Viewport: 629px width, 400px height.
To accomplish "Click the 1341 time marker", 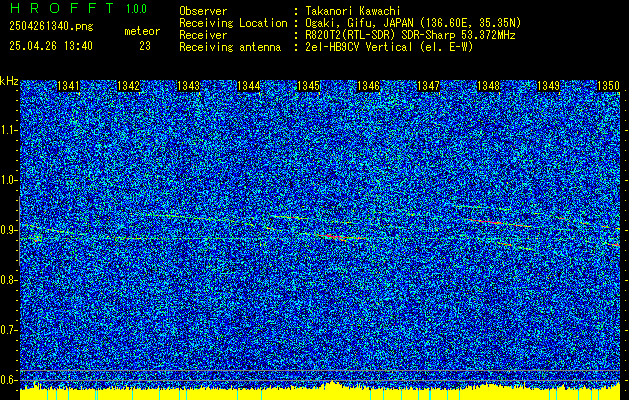I will (x=68, y=86).
